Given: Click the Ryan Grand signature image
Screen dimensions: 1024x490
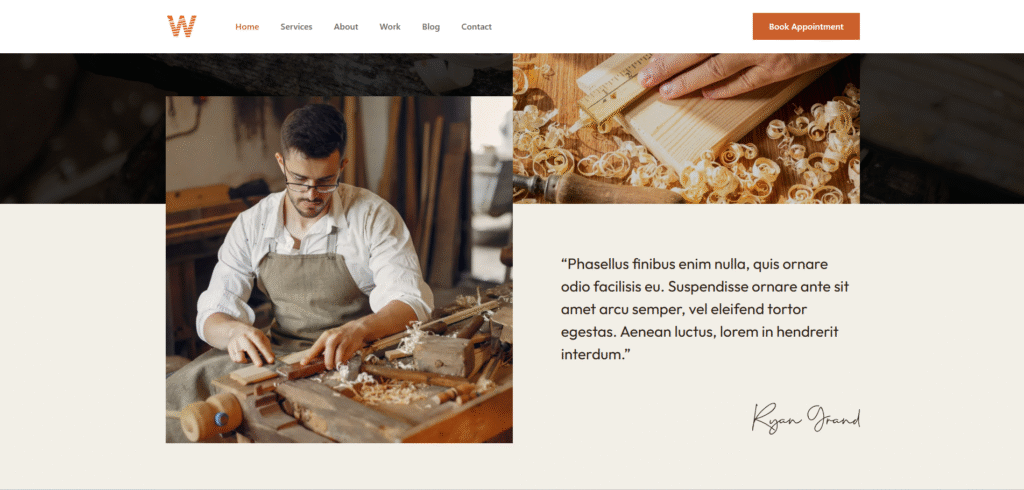Looking at the screenshot, I should pyautogui.click(x=806, y=417).
